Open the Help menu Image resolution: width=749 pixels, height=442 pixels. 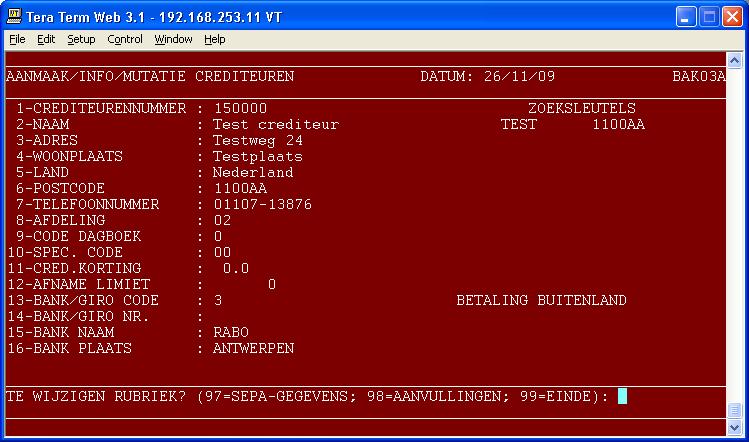coord(215,39)
